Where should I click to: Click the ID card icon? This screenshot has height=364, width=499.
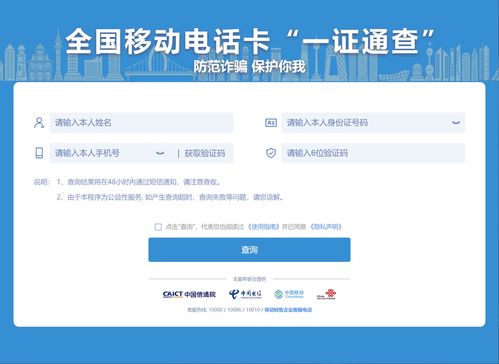pos(271,123)
